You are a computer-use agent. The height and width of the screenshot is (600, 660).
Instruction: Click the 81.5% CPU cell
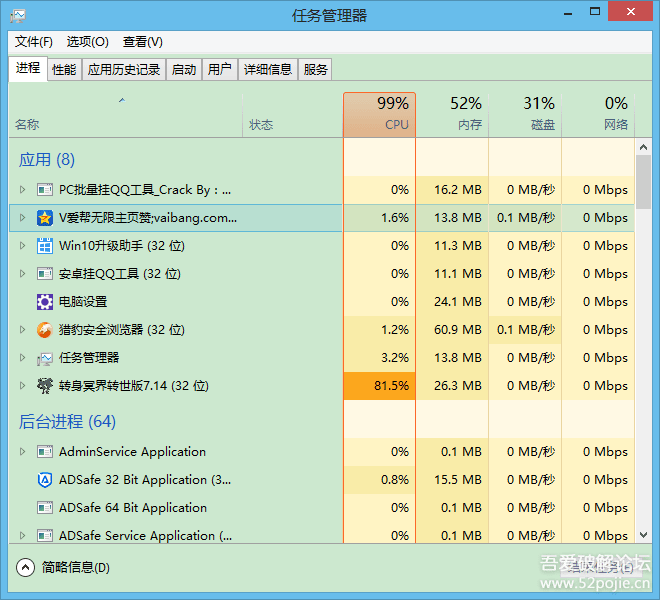(380, 386)
